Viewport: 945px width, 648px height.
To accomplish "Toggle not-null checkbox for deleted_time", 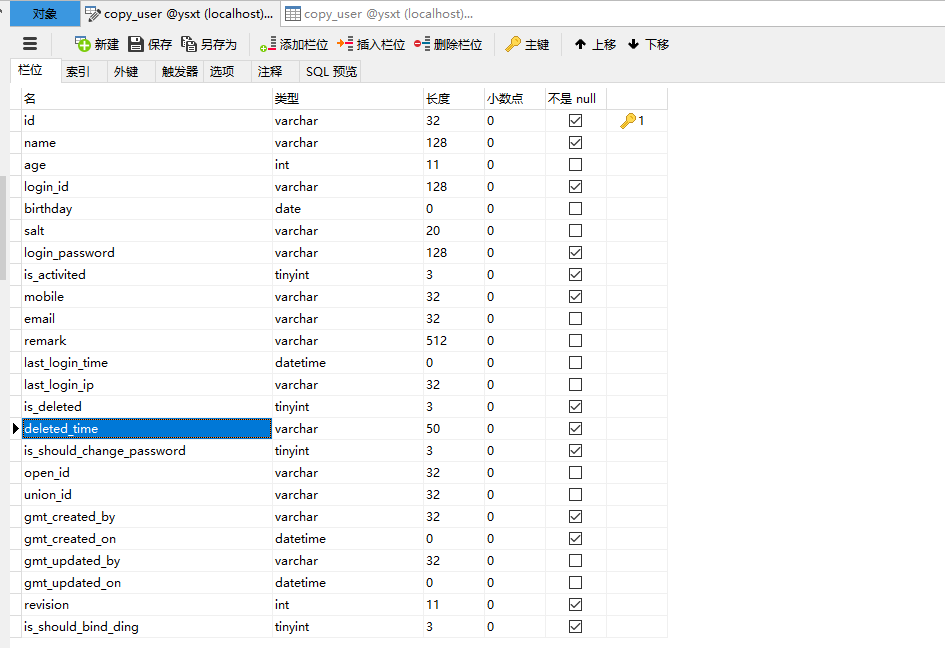I will pos(576,429).
